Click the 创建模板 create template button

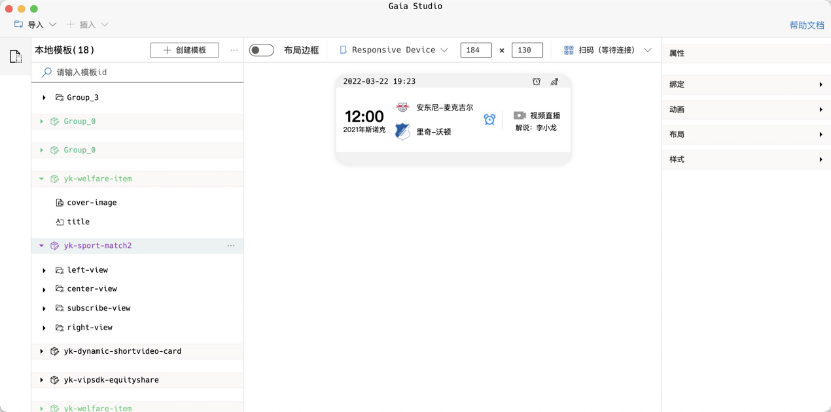tap(184, 50)
